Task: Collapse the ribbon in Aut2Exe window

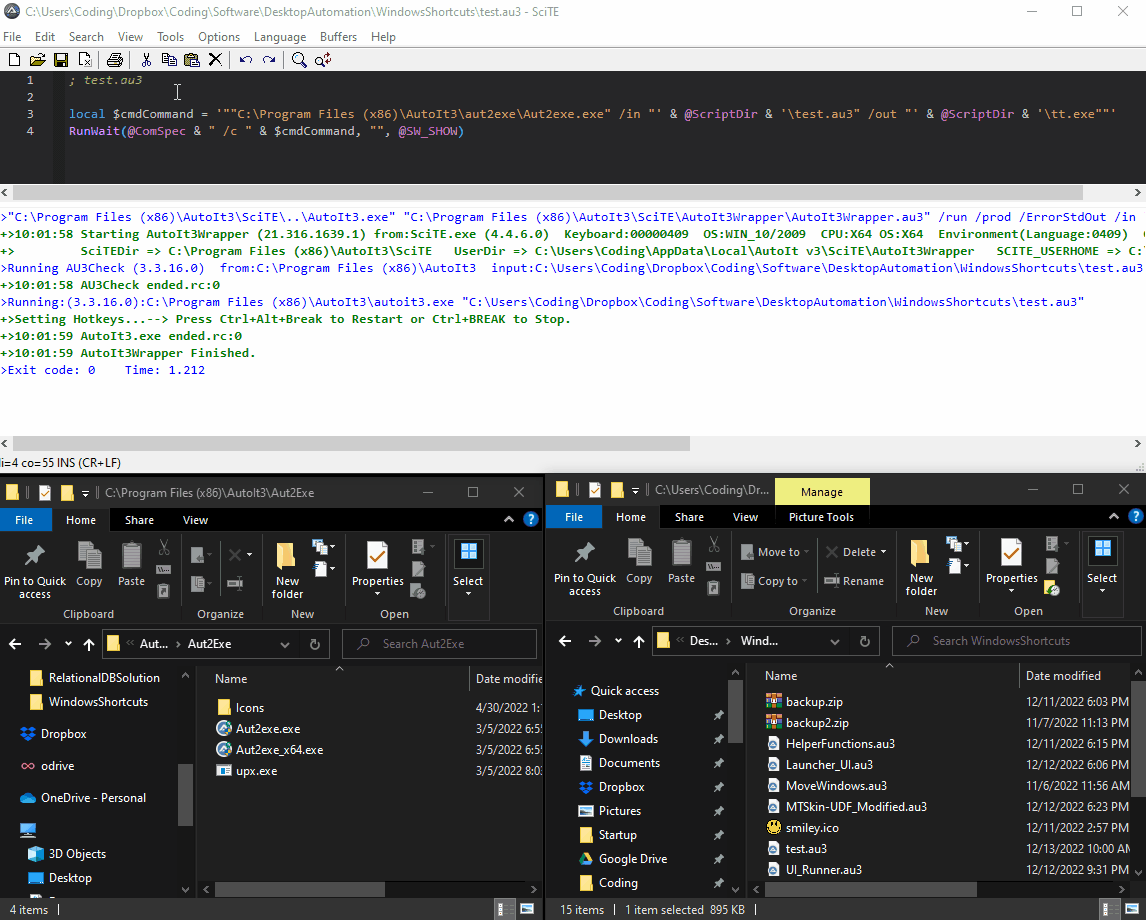Action: pos(509,519)
